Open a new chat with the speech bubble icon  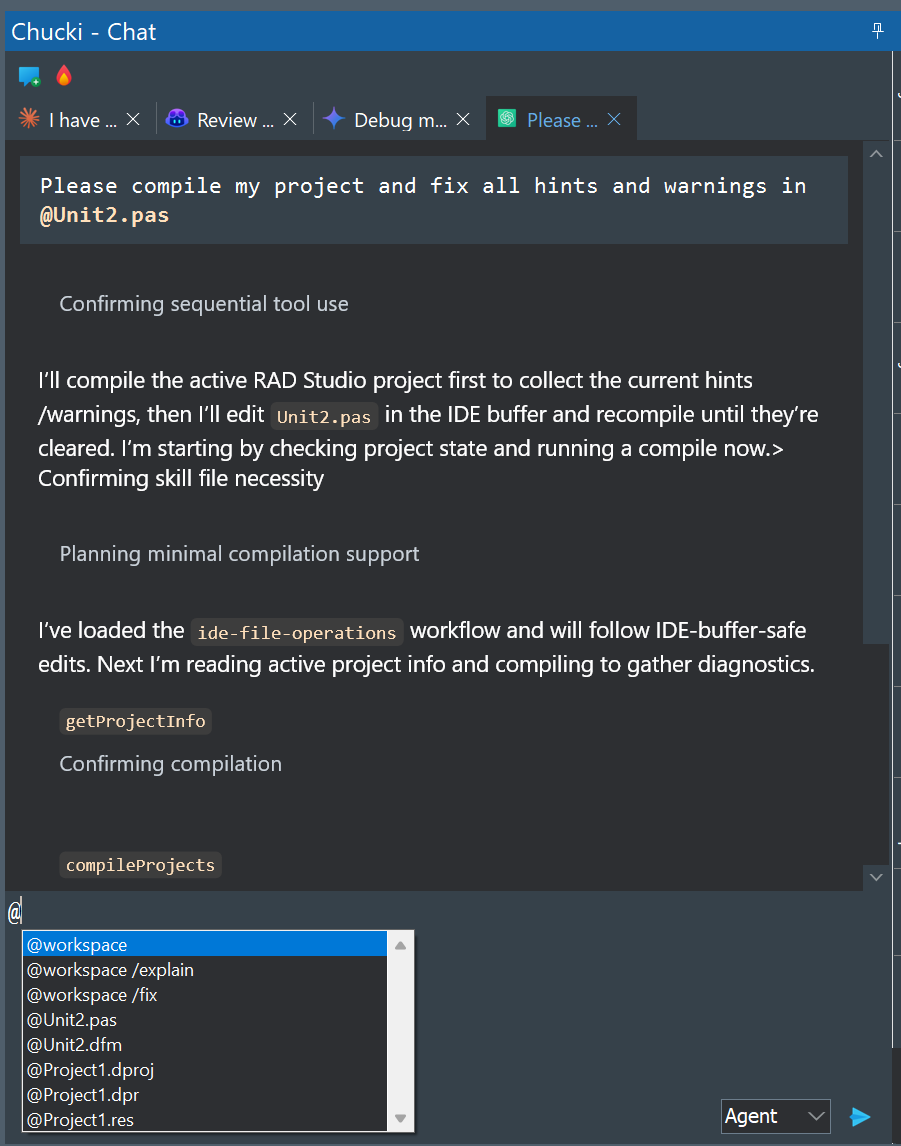[x=29, y=75]
